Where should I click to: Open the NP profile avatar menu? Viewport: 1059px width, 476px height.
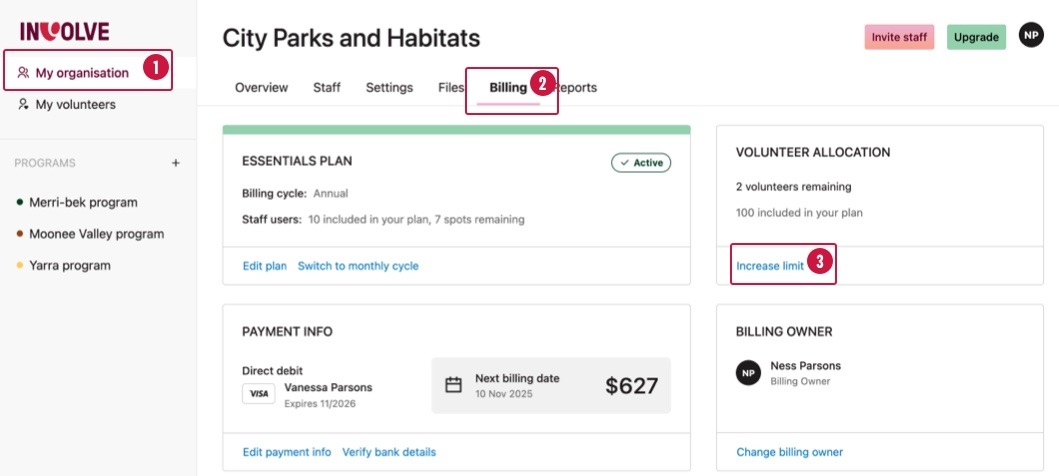(1031, 35)
